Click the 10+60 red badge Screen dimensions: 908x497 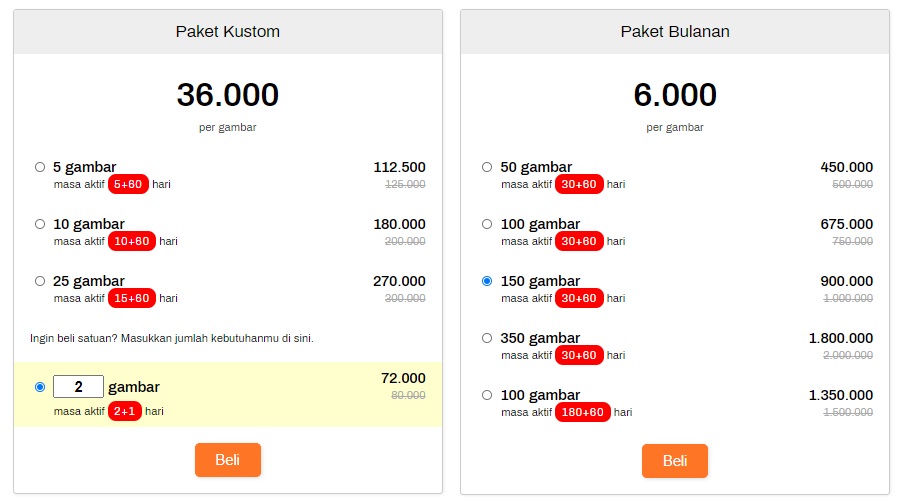point(131,241)
